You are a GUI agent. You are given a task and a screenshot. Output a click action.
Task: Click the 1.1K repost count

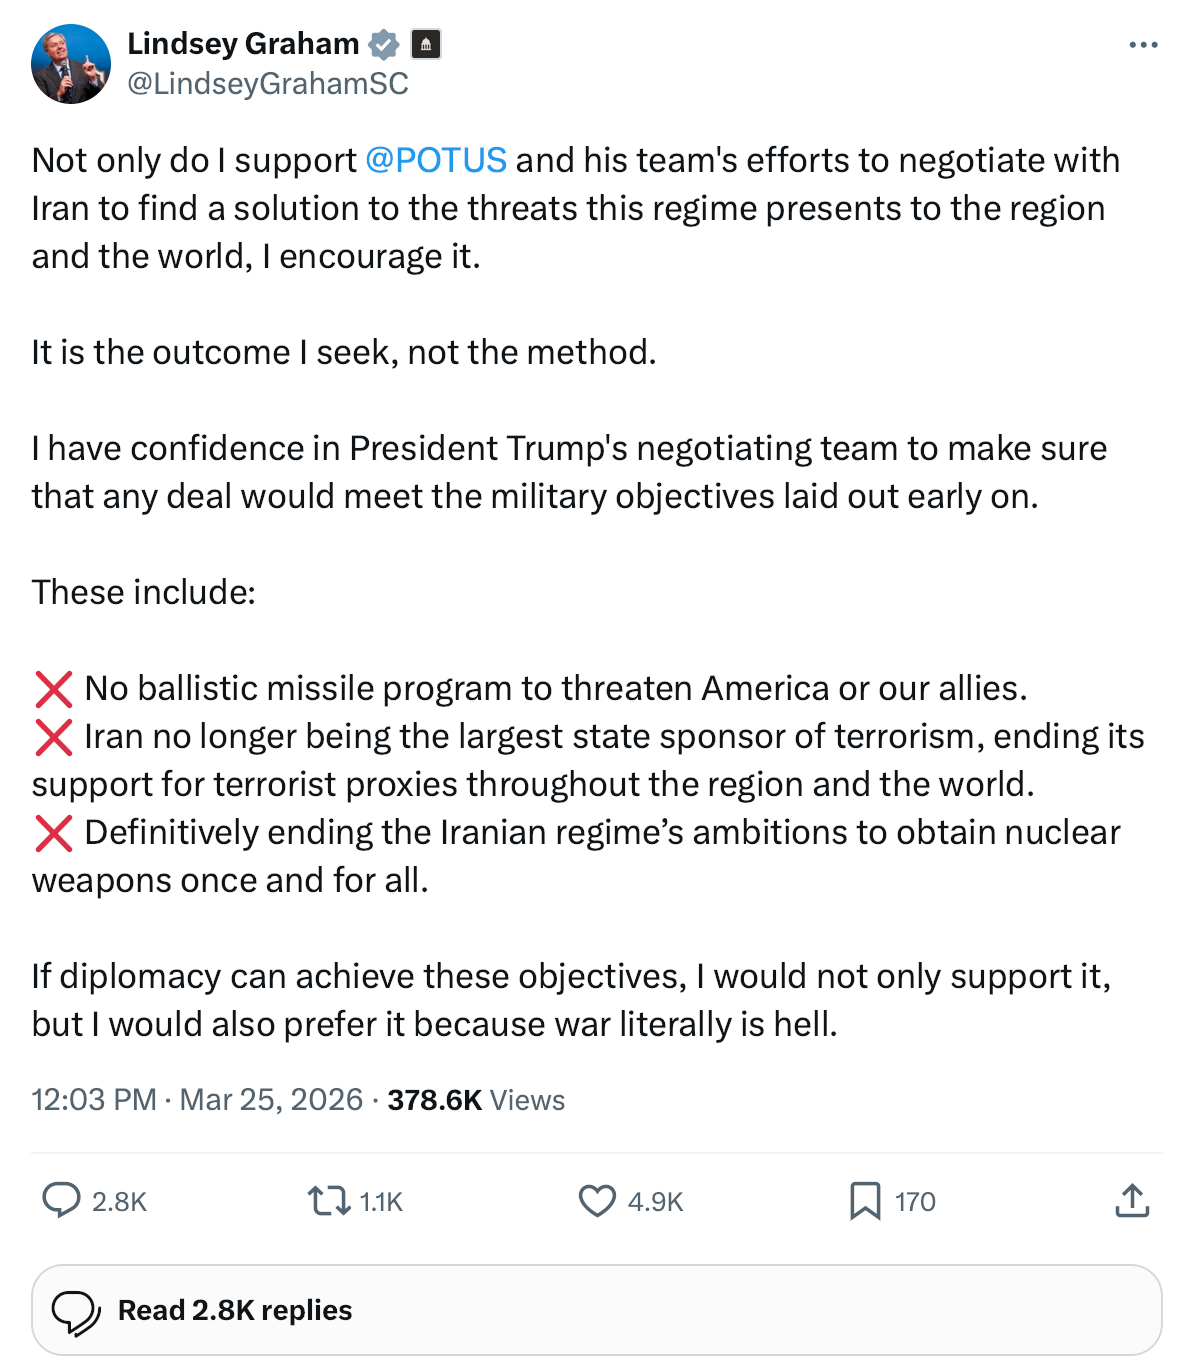[381, 1202]
